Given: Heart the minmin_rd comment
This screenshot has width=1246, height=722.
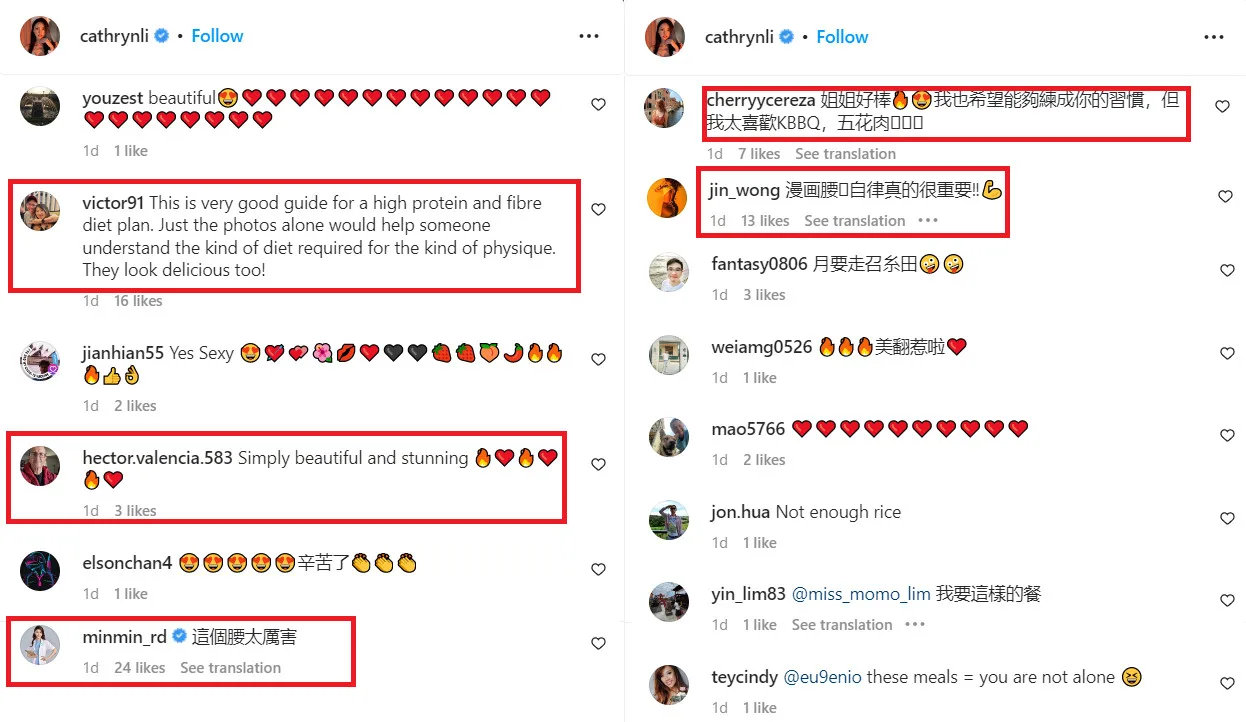Looking at the screenshot, I should coord(598,643).
